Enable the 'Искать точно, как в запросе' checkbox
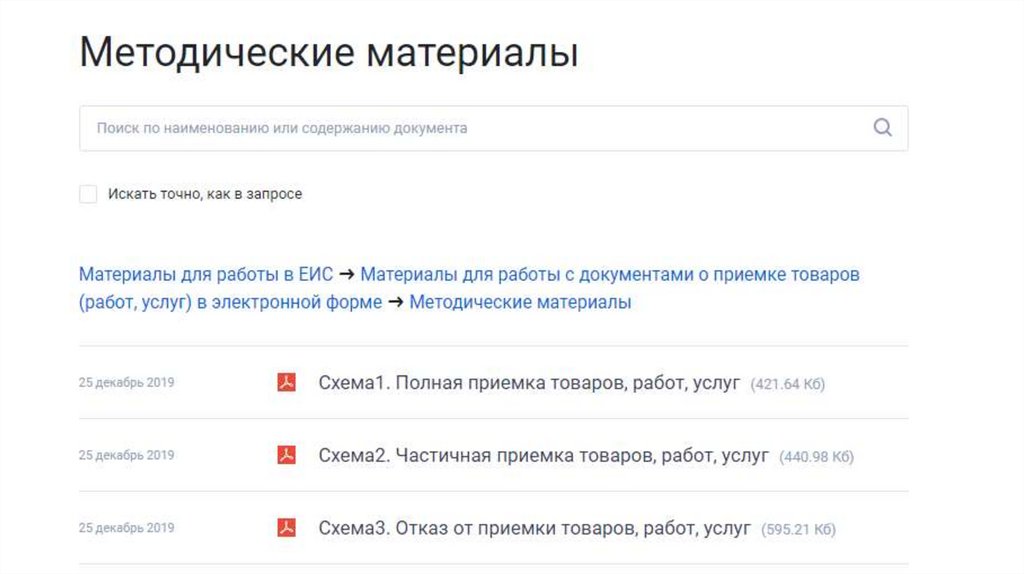 88,194
